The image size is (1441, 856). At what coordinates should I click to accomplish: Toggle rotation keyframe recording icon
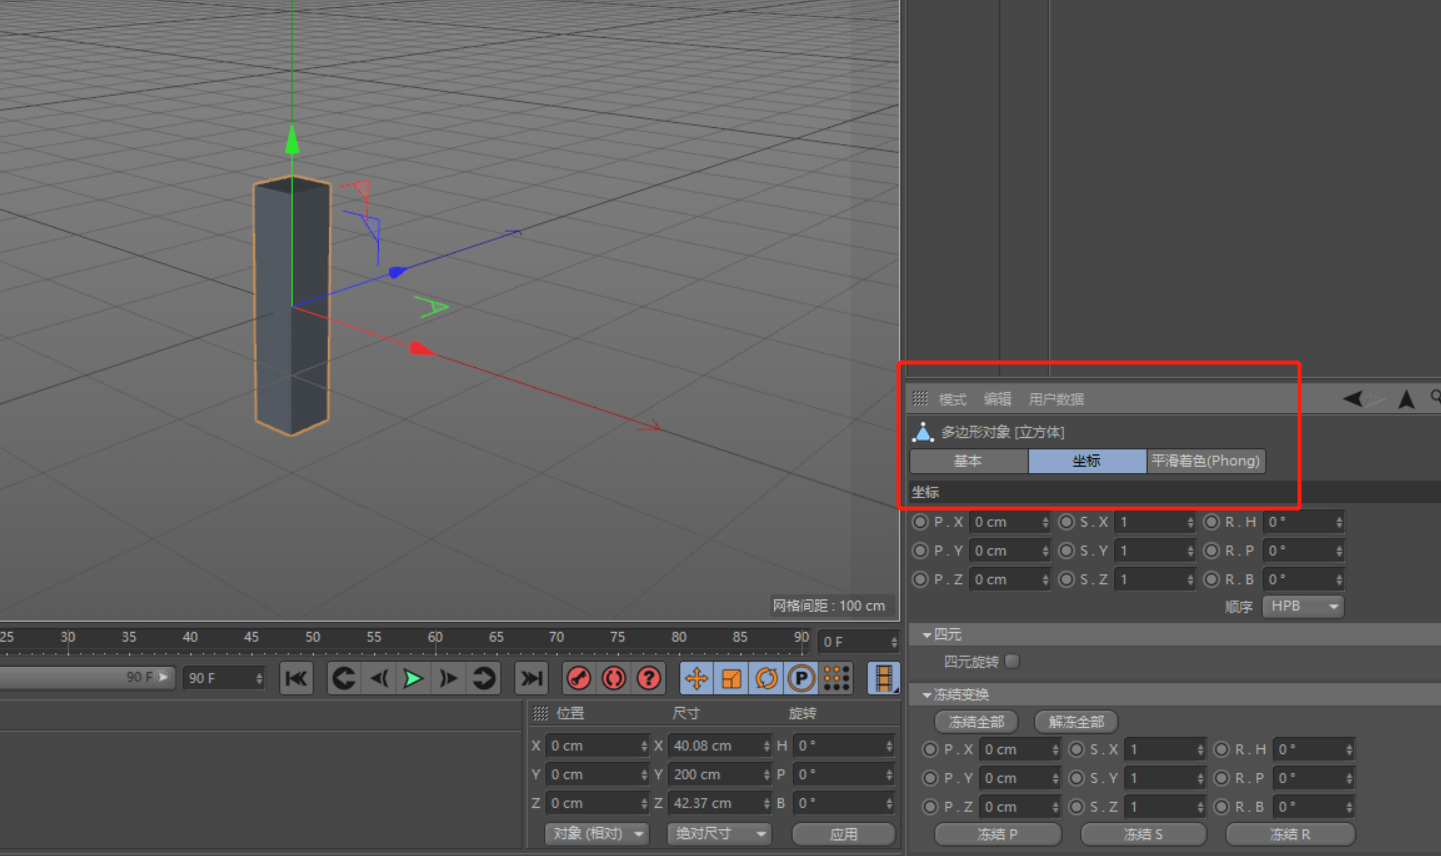(766, 678)
